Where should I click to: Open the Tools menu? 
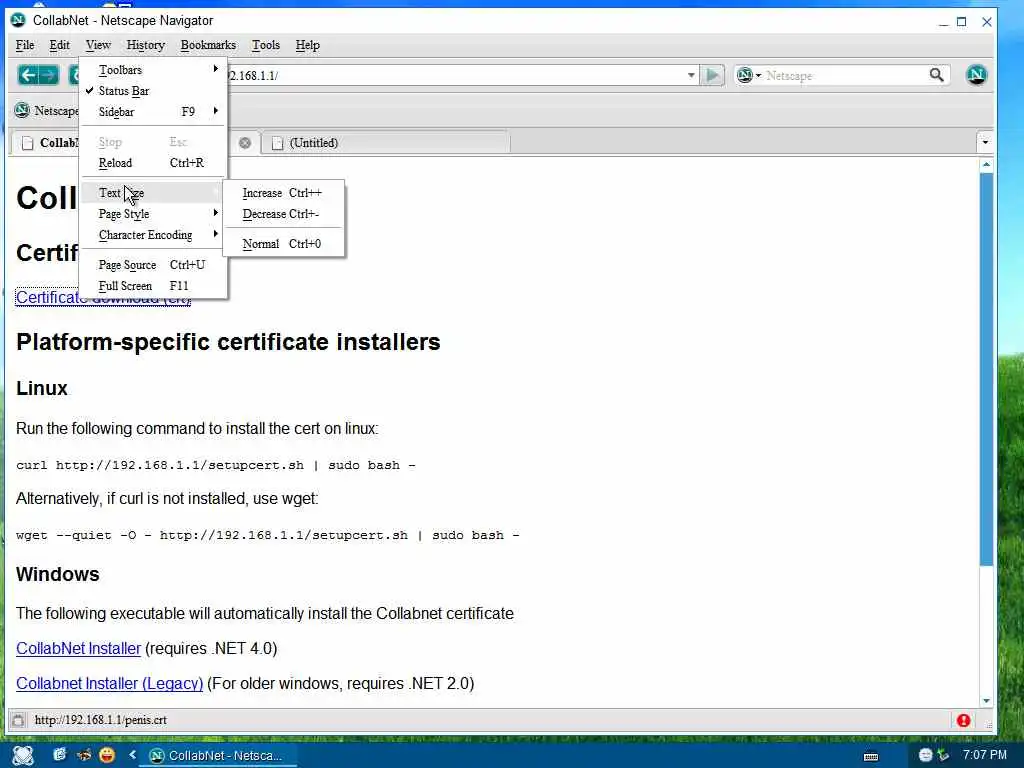[x=266, y=45]
